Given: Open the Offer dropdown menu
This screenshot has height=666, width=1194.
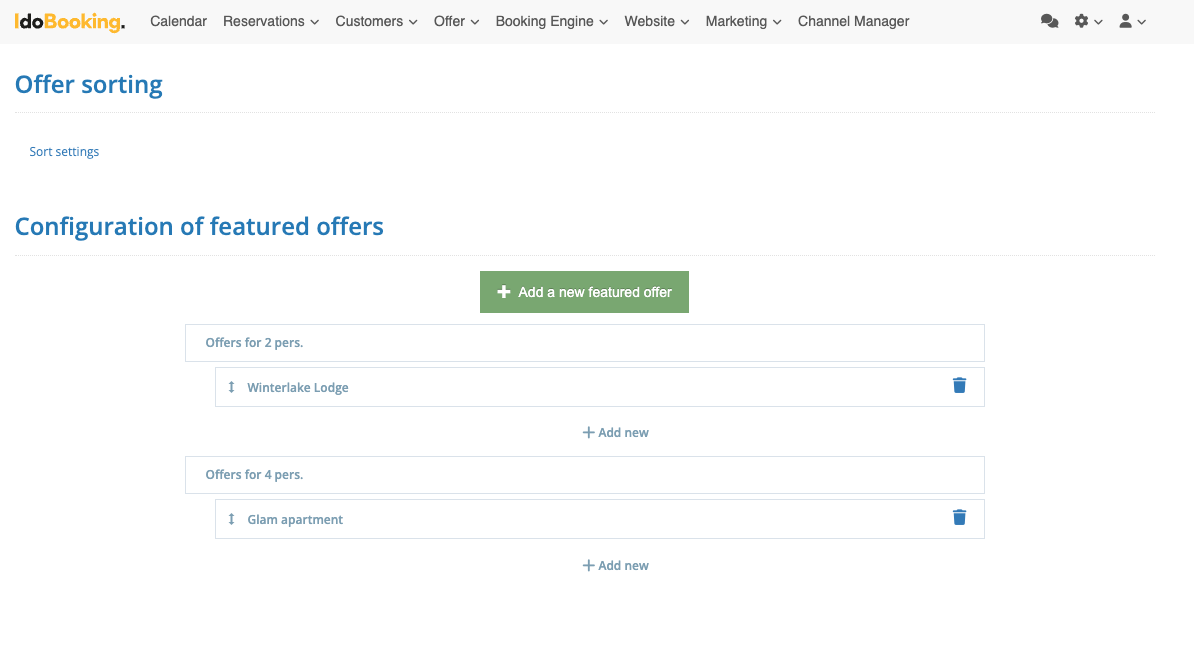Looking at the screenshot, I should pyautogui.click(x=456, y=21).
